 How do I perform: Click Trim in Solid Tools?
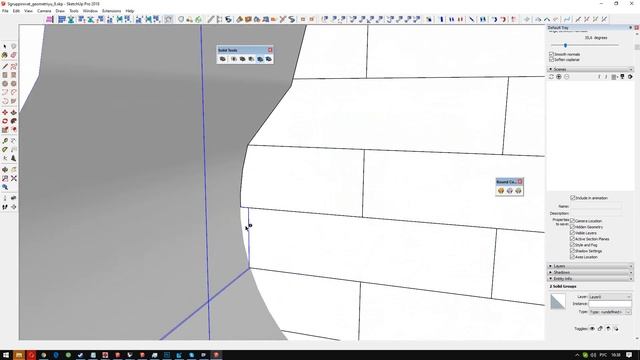(x=260, y=59)
